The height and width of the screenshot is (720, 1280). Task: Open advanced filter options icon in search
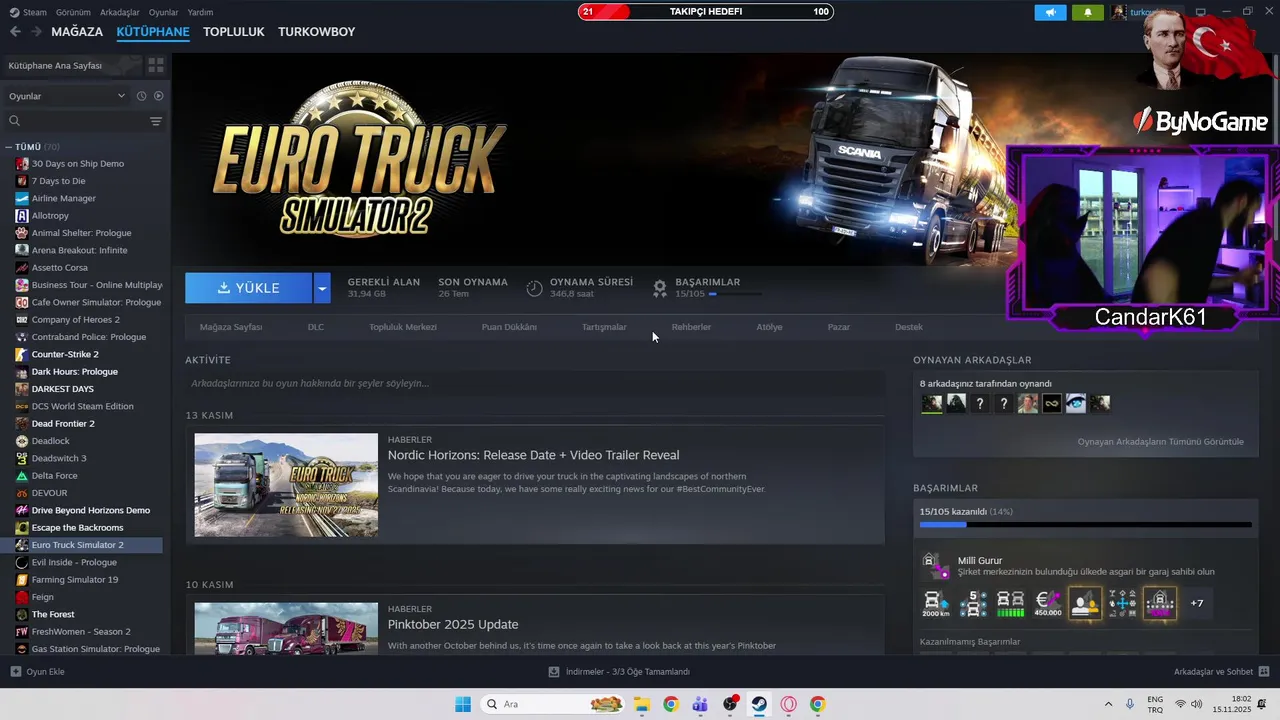click(x=156, y=121)
